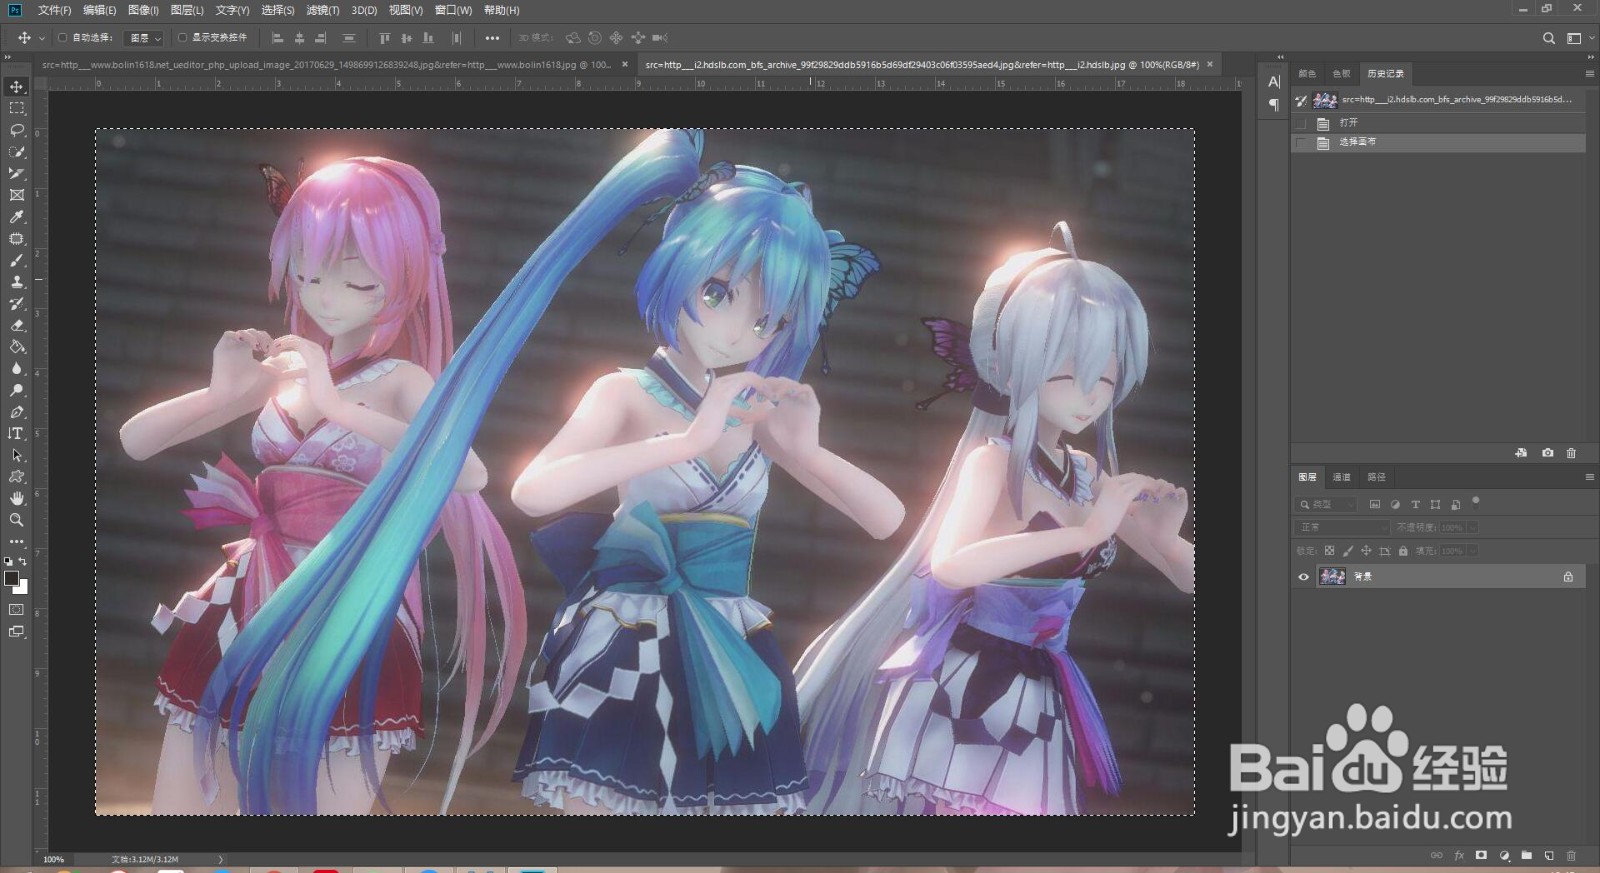Image resolution: width=1600 pixels, height=873 pixels.
Task: Open the opacity 不透明度 slider arrow
Action: tap(1472, 527)
